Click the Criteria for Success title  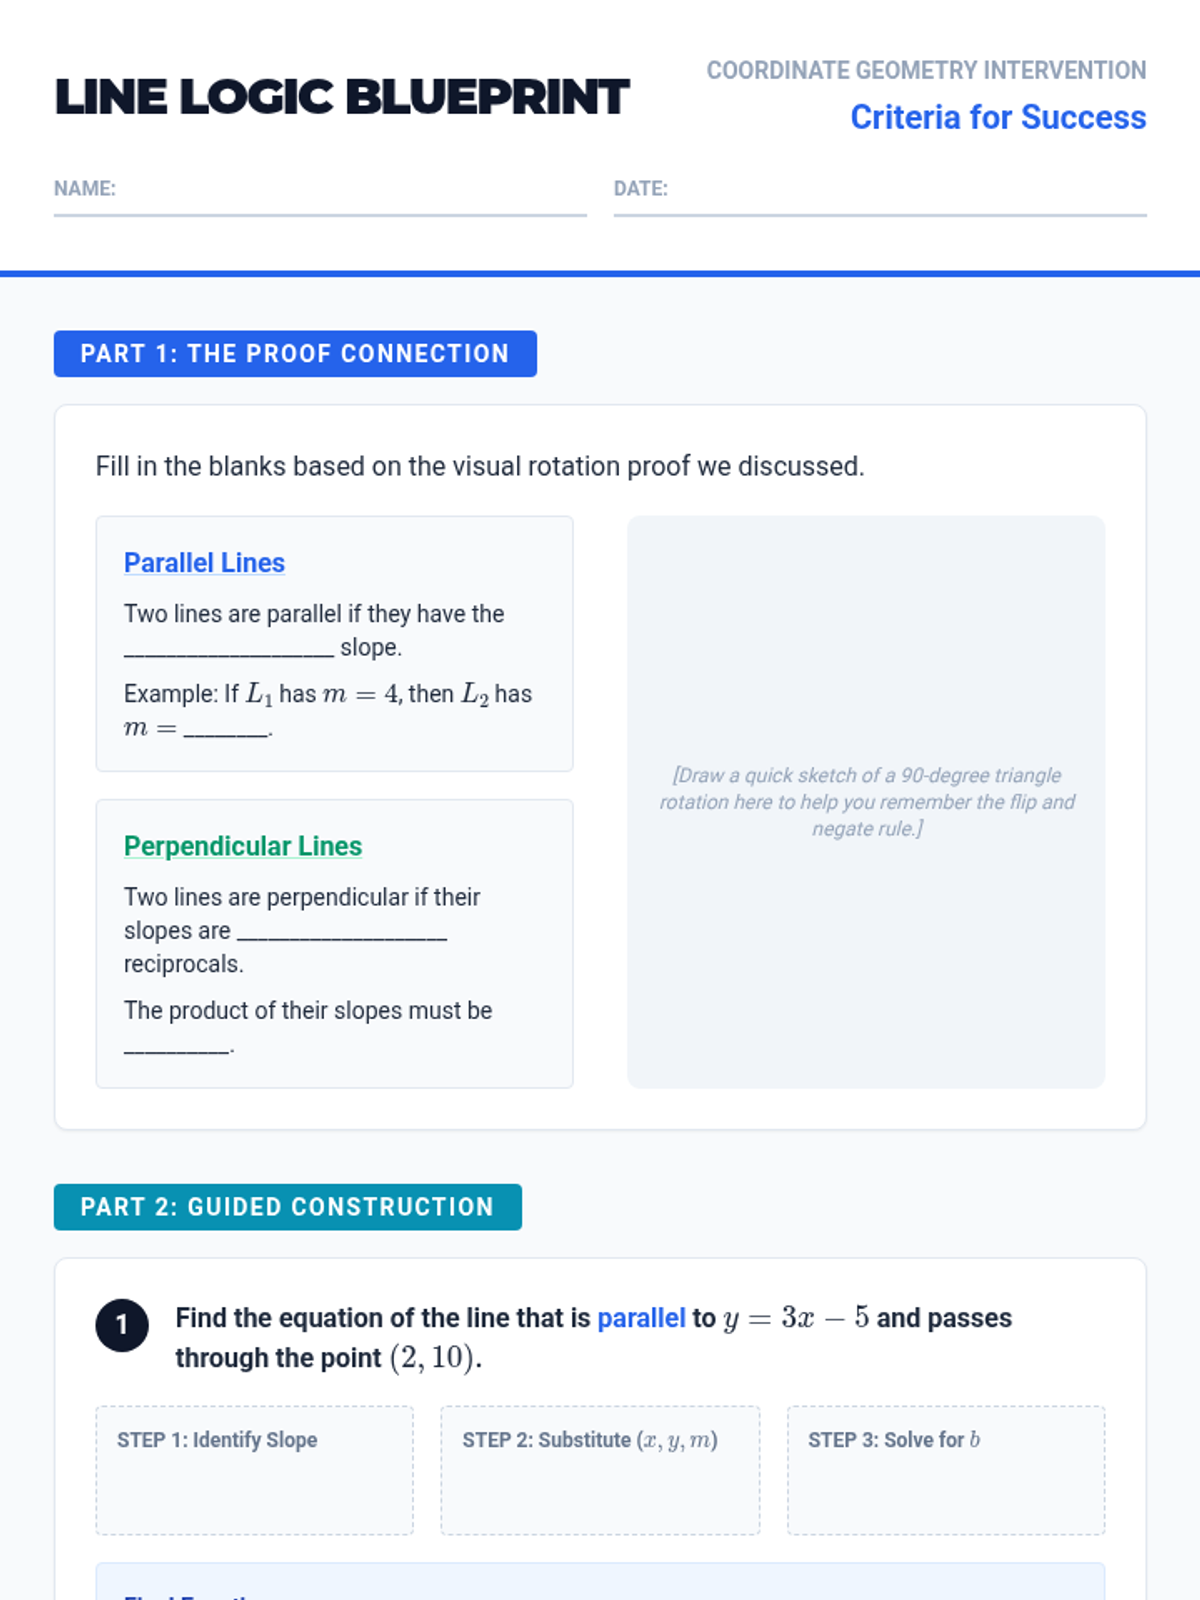pyautogui.click(x=998, y=117)
